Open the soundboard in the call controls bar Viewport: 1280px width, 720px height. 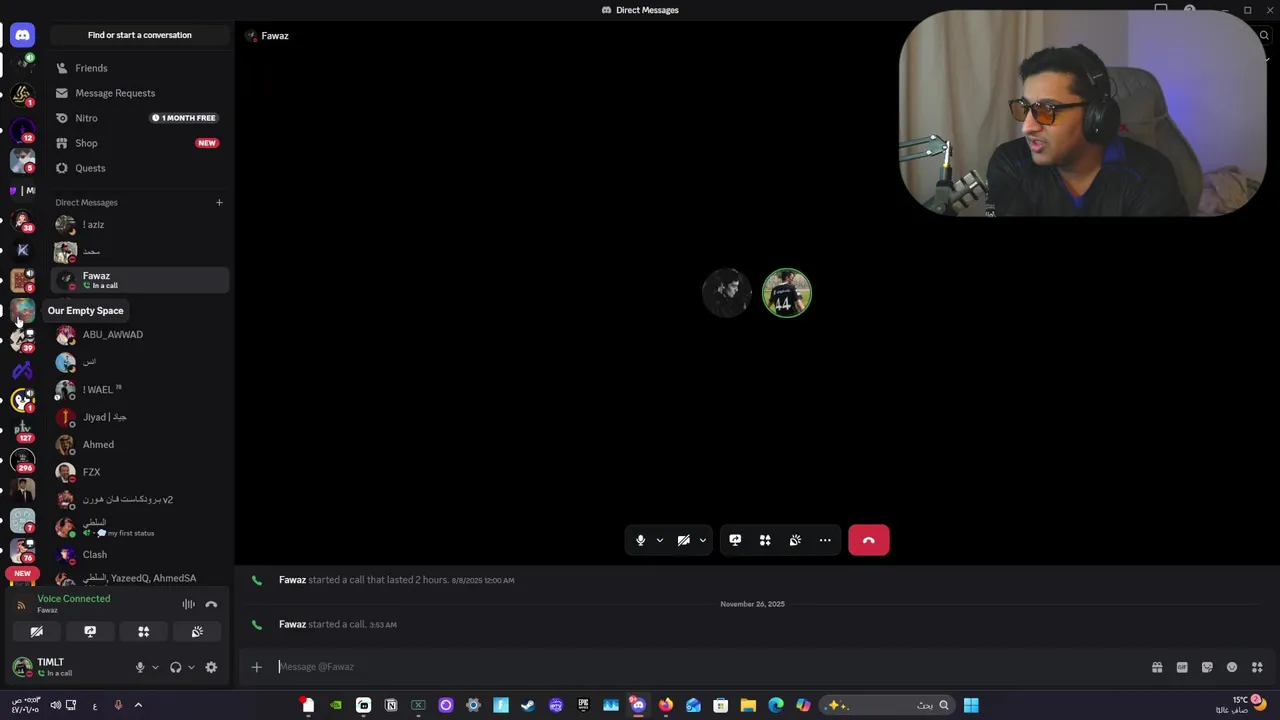click(795, 540)
